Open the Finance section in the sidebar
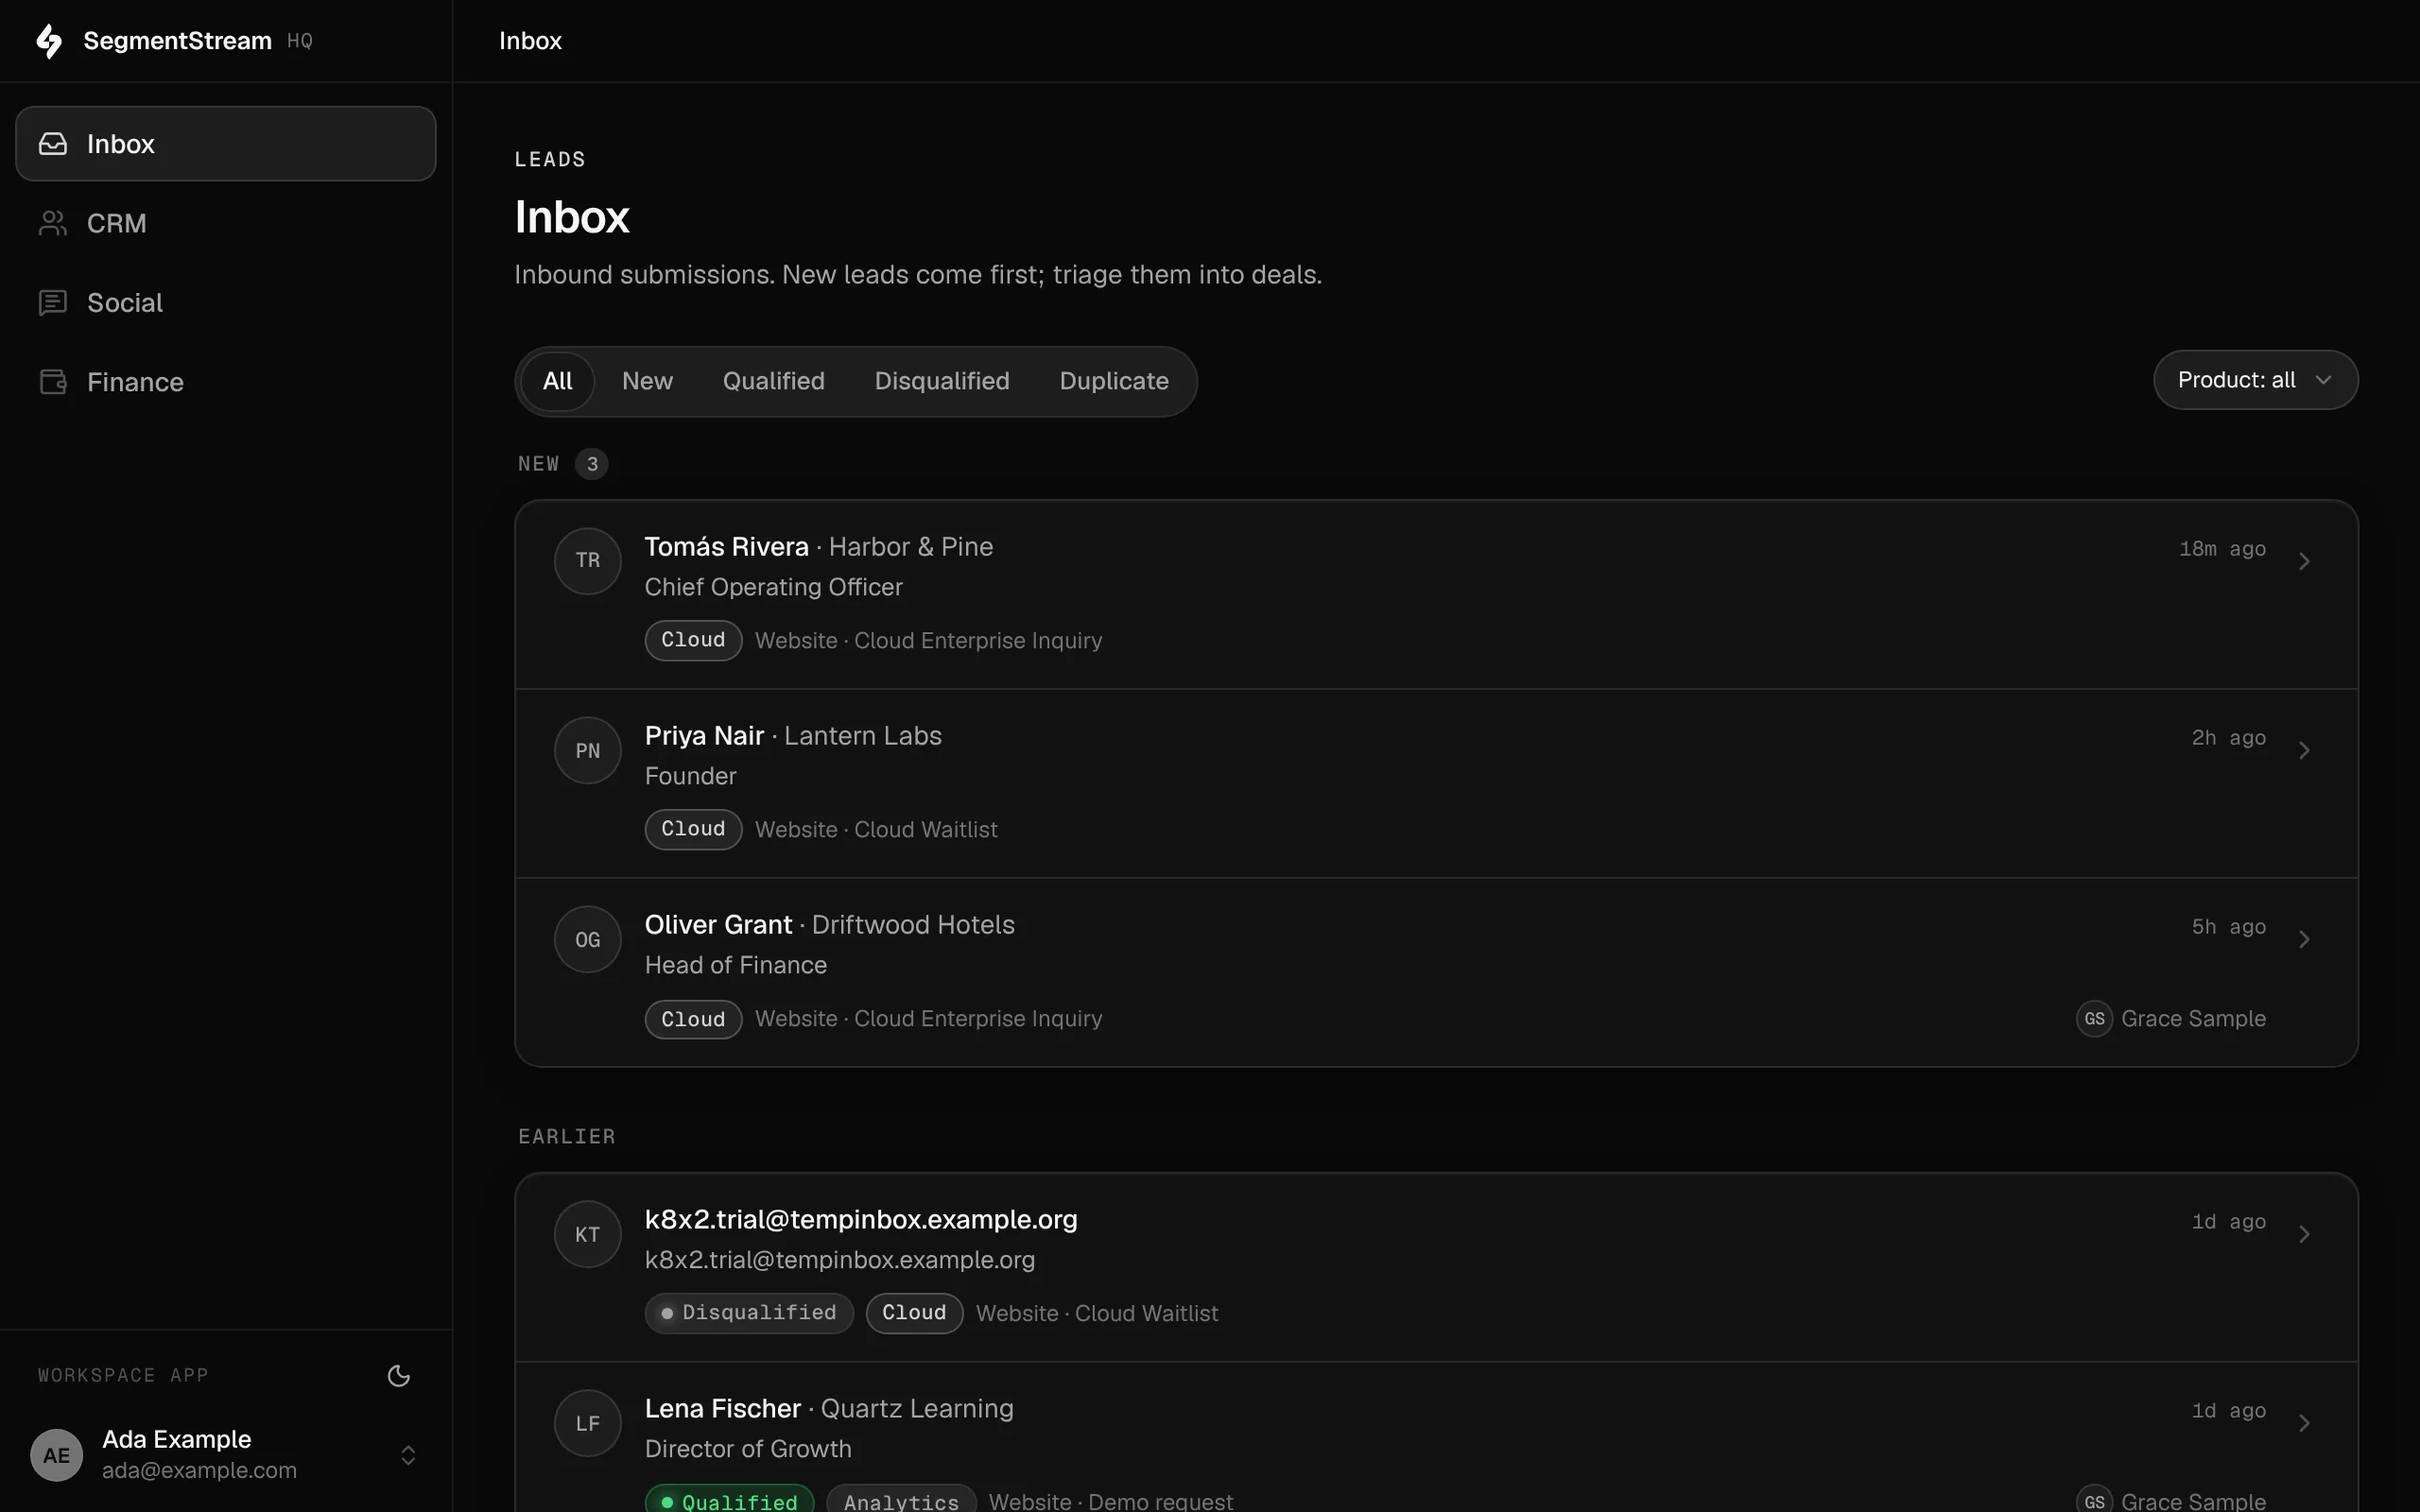Screen dimensions: 2420x1512 [x=226, y=382]
